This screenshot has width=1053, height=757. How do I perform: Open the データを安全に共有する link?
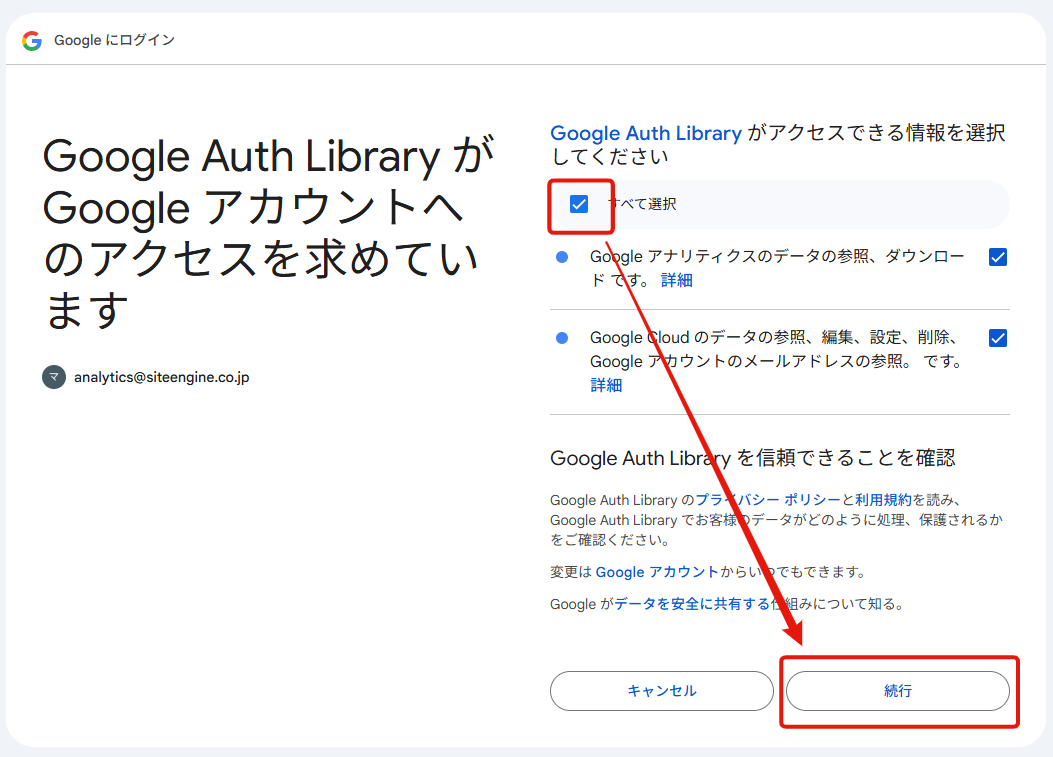(692, 604)
